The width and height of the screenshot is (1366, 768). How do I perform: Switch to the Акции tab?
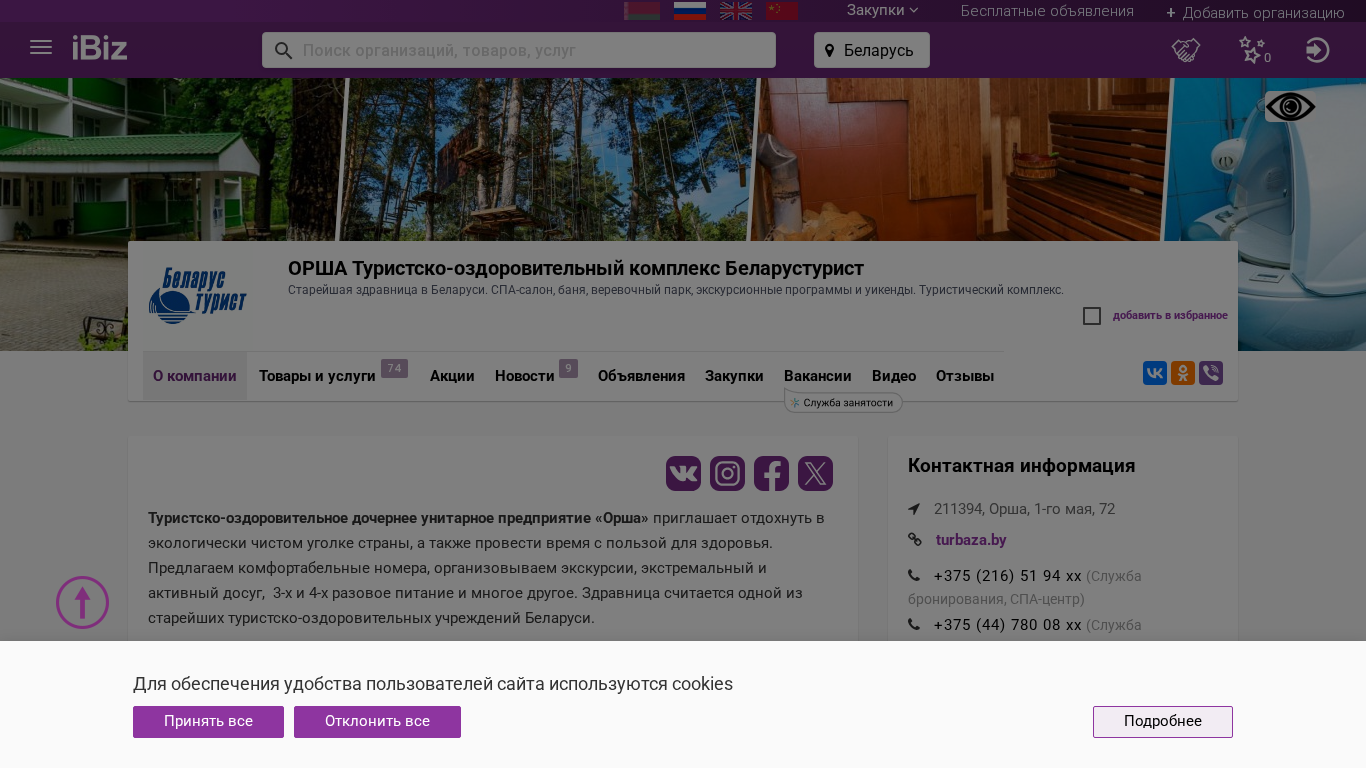coord(452,376)
